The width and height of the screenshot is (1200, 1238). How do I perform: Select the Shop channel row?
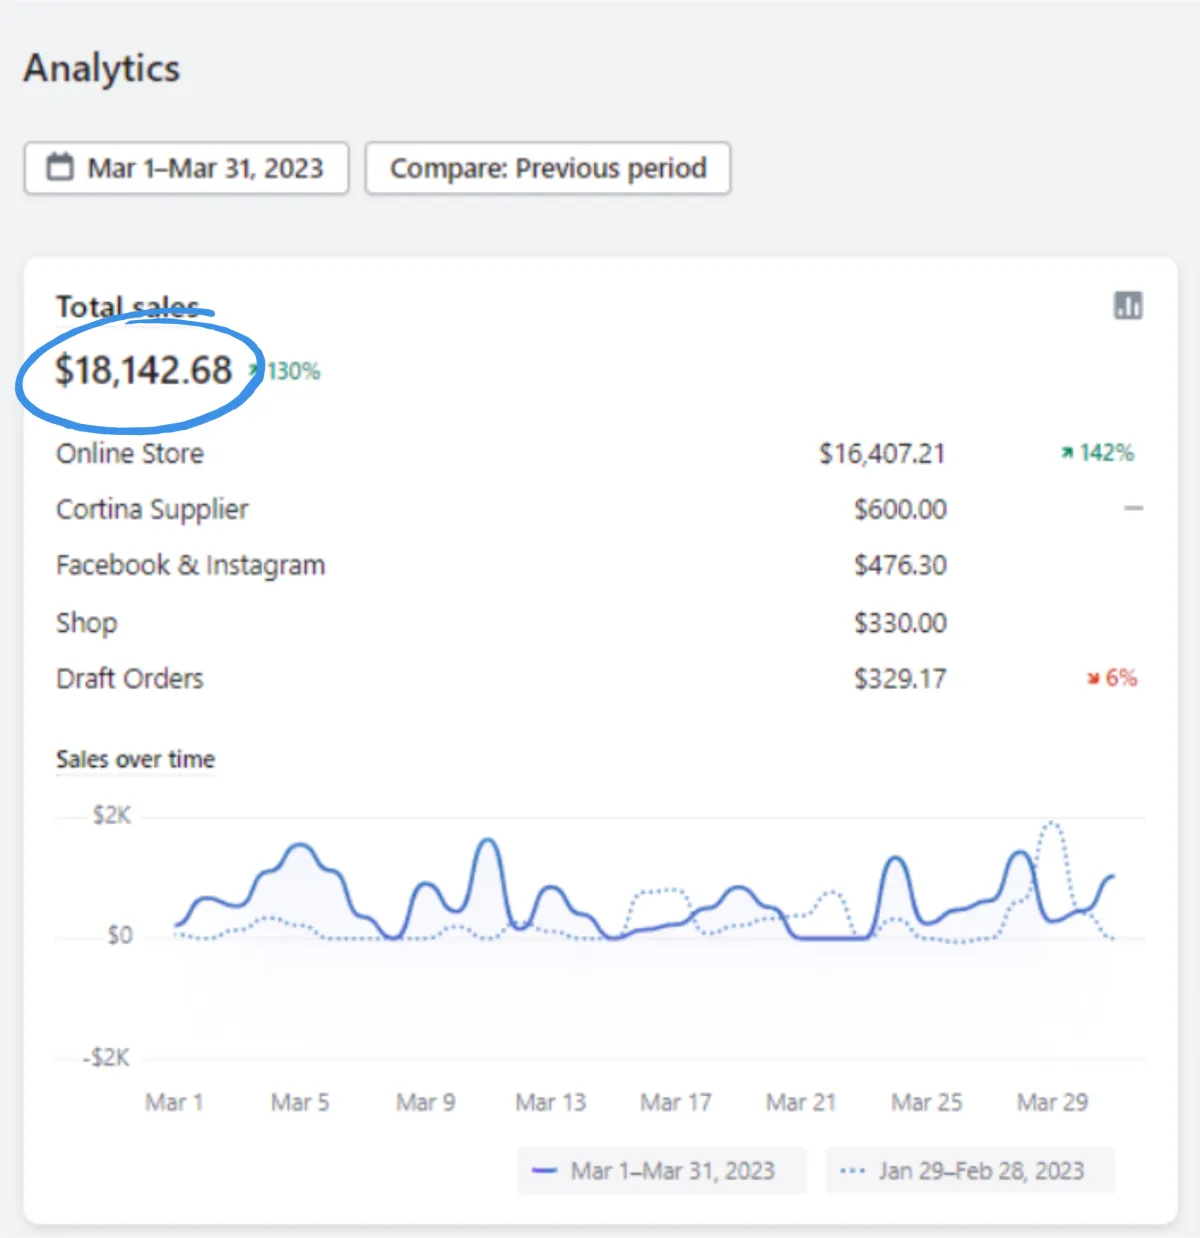[x=87, y=623]
